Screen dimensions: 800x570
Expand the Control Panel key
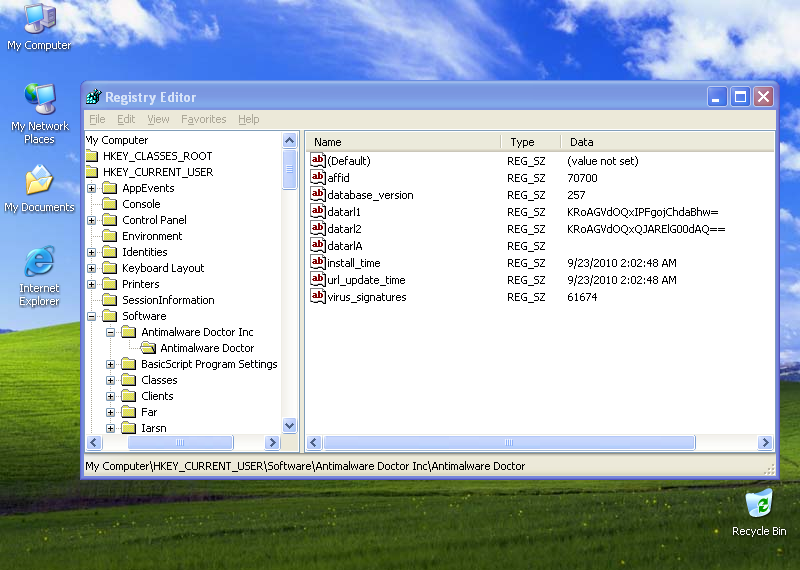91,220
